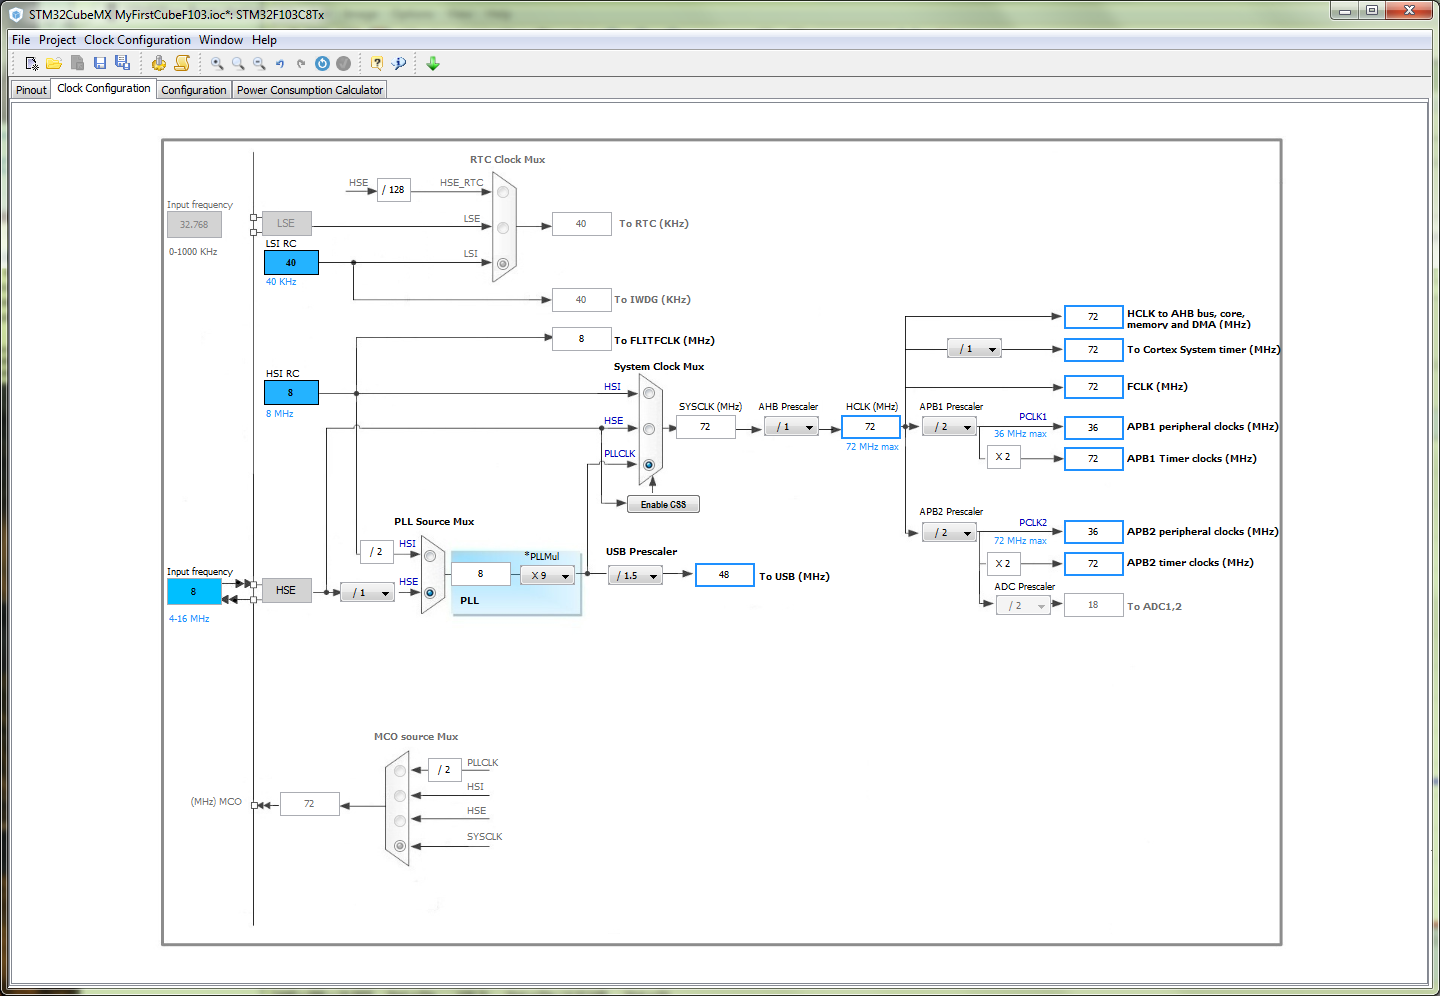Select HSE as System Clock Mux source

649,429
